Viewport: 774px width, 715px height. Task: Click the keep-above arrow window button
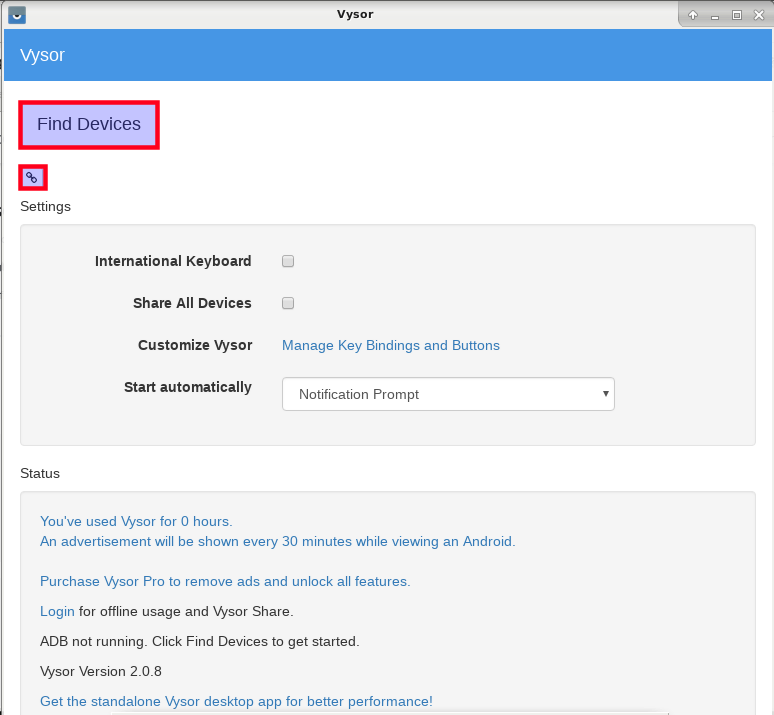[693, 15]
